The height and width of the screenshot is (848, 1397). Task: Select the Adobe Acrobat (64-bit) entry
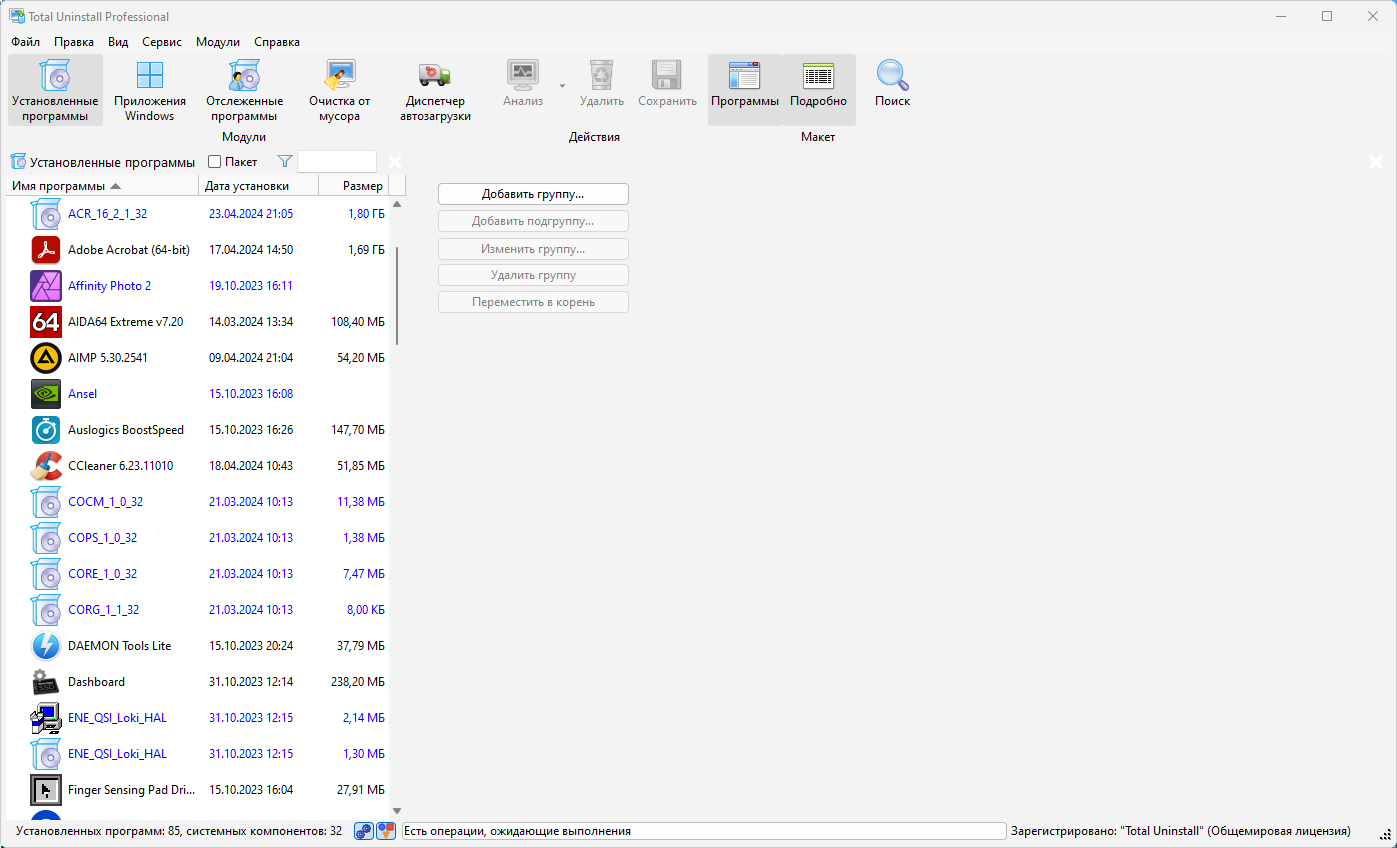click(x=128, y=250)
